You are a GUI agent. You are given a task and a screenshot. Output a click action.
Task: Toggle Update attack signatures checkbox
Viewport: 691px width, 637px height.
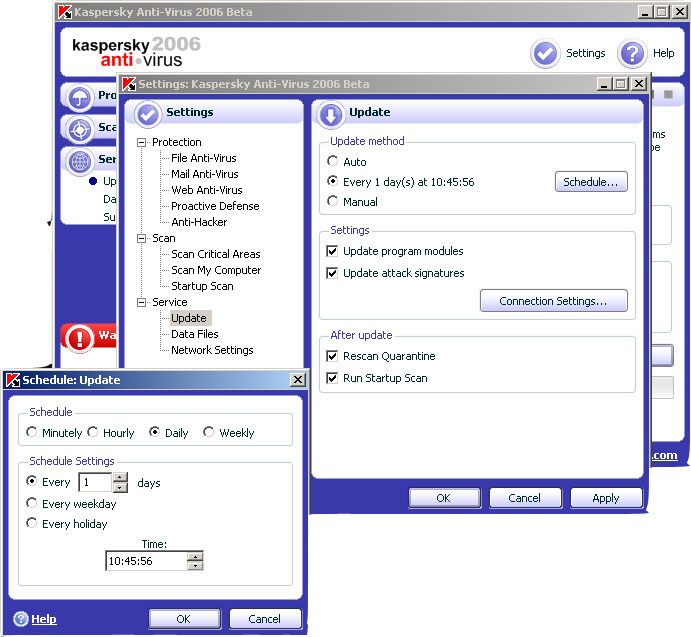coord(332,273)
